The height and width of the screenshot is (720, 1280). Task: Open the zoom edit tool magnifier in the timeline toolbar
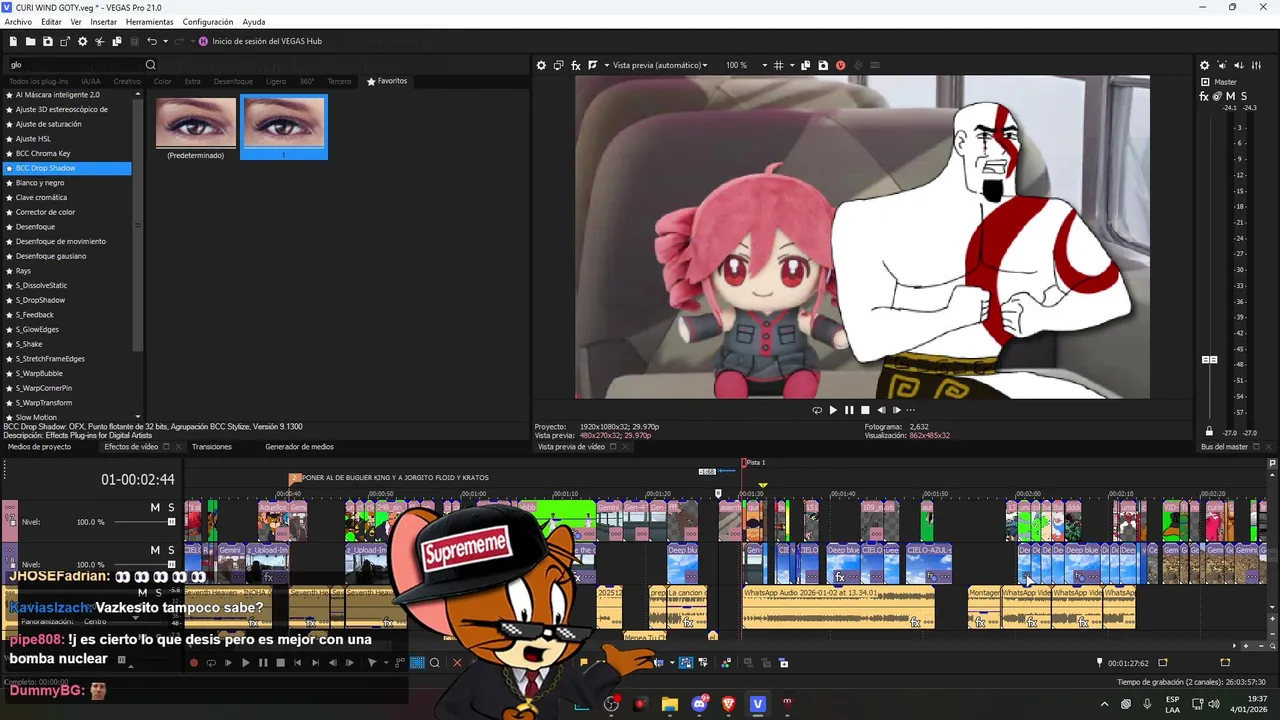434,663
